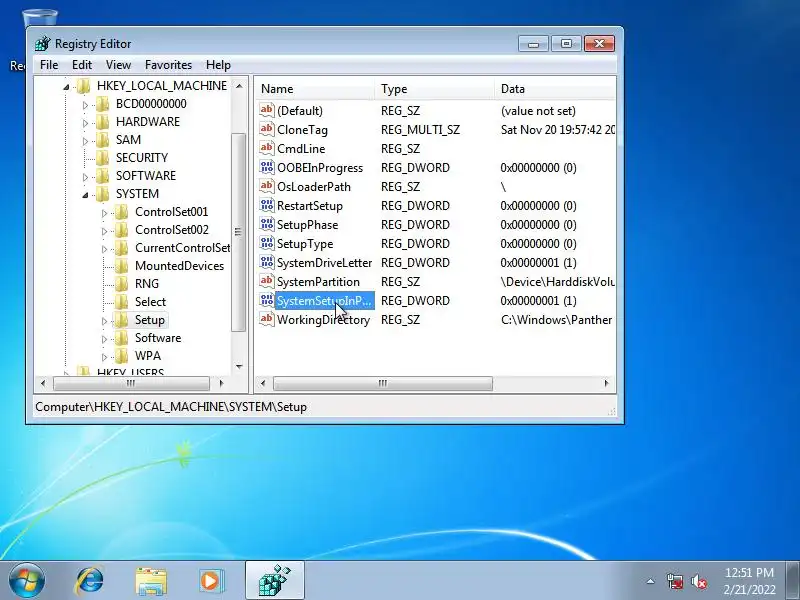Click the values pane horizontal scroll-right arrow
Image resolution: width=800 pixels, height=600 pixels.
[x=607, y=383]
